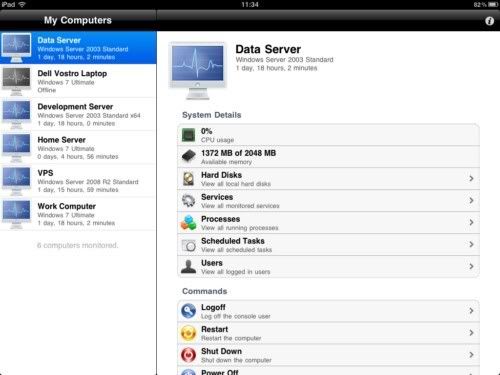Screen dimensions: 500x375
Task: Open the Home Server entry
Action: (x=78, y=147)
